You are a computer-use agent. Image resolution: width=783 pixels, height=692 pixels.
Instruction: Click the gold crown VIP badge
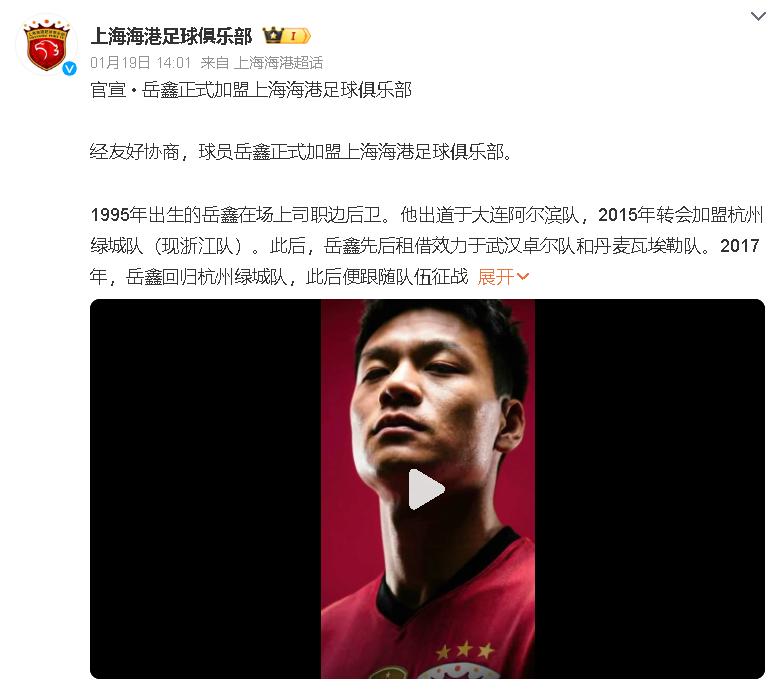tap(274, 36)
